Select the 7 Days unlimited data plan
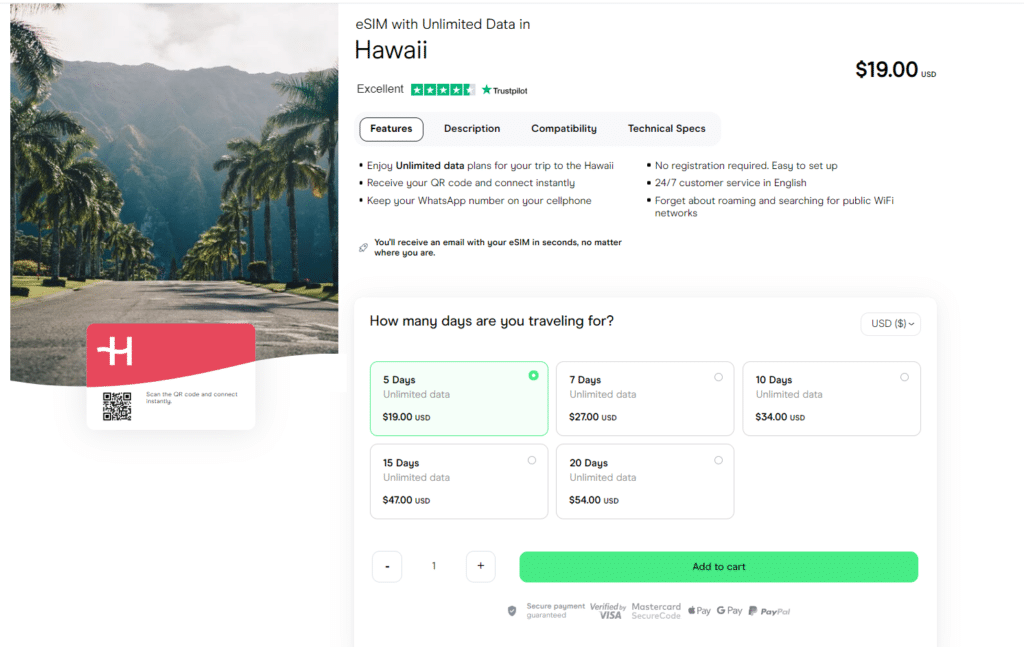This screenshot has height=647, width=1024. pyautogui.click(x=645, y=398)
